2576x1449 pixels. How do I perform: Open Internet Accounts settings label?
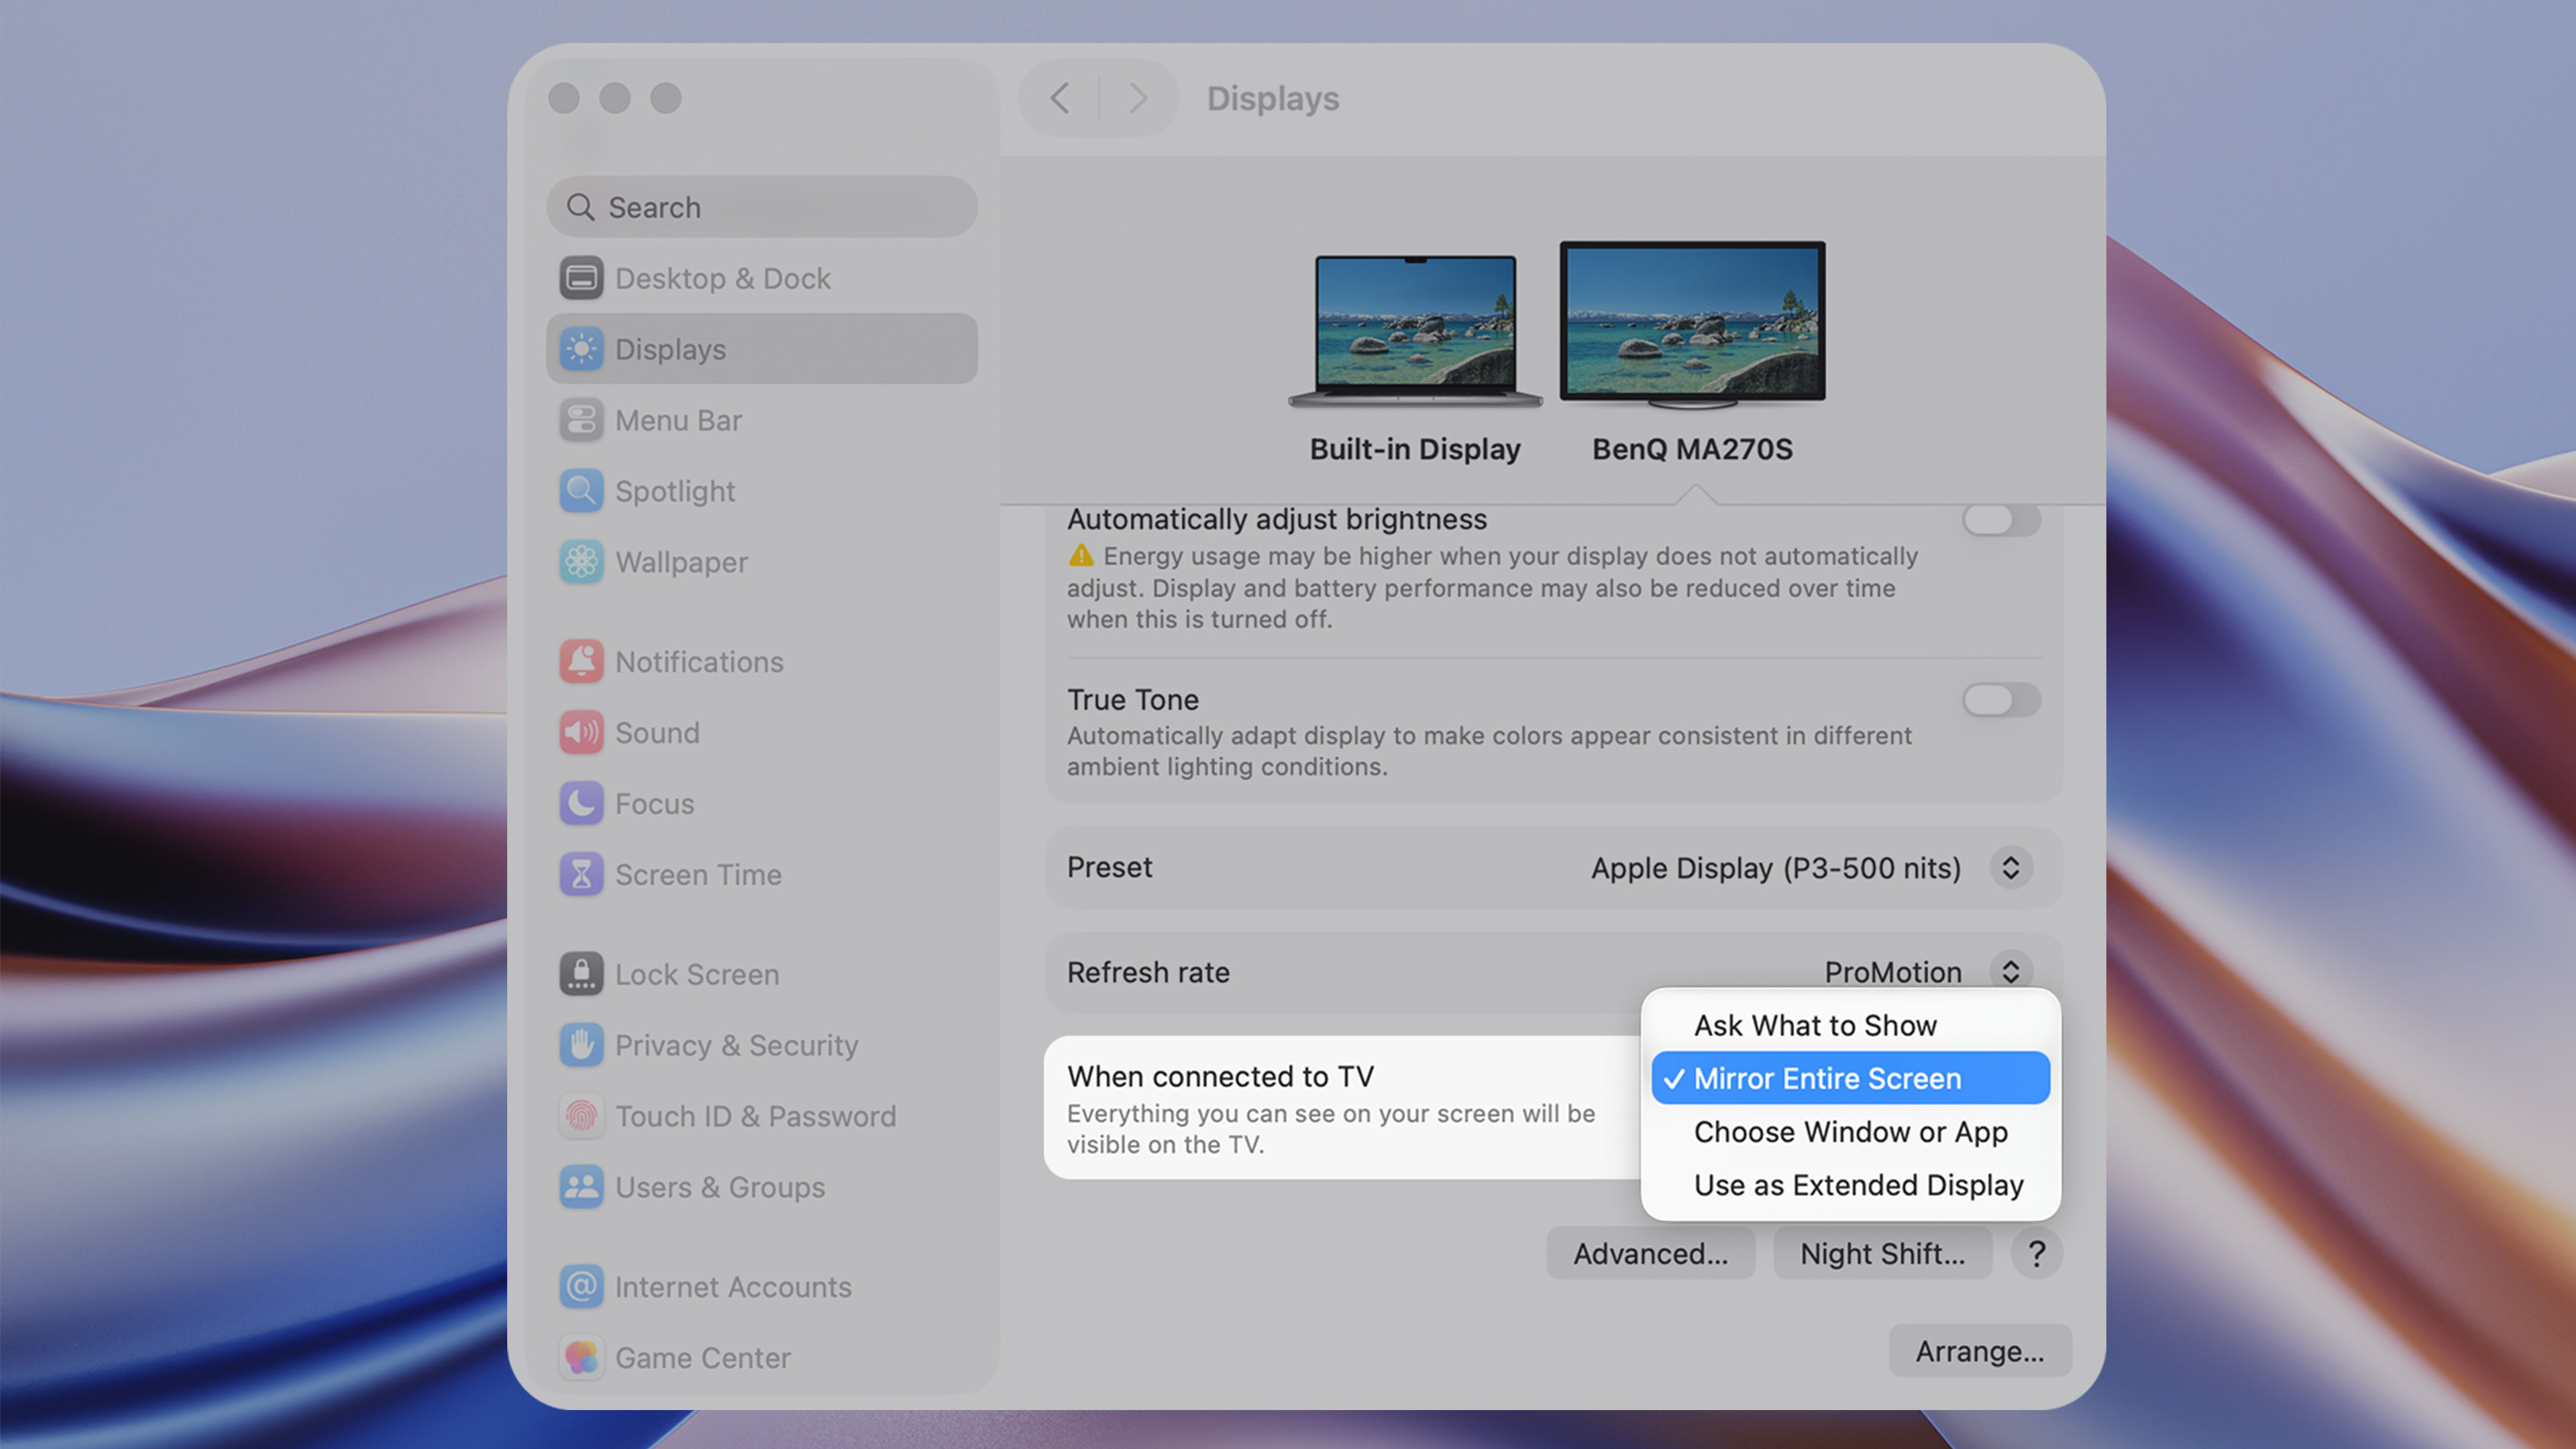coord(733,1287)
